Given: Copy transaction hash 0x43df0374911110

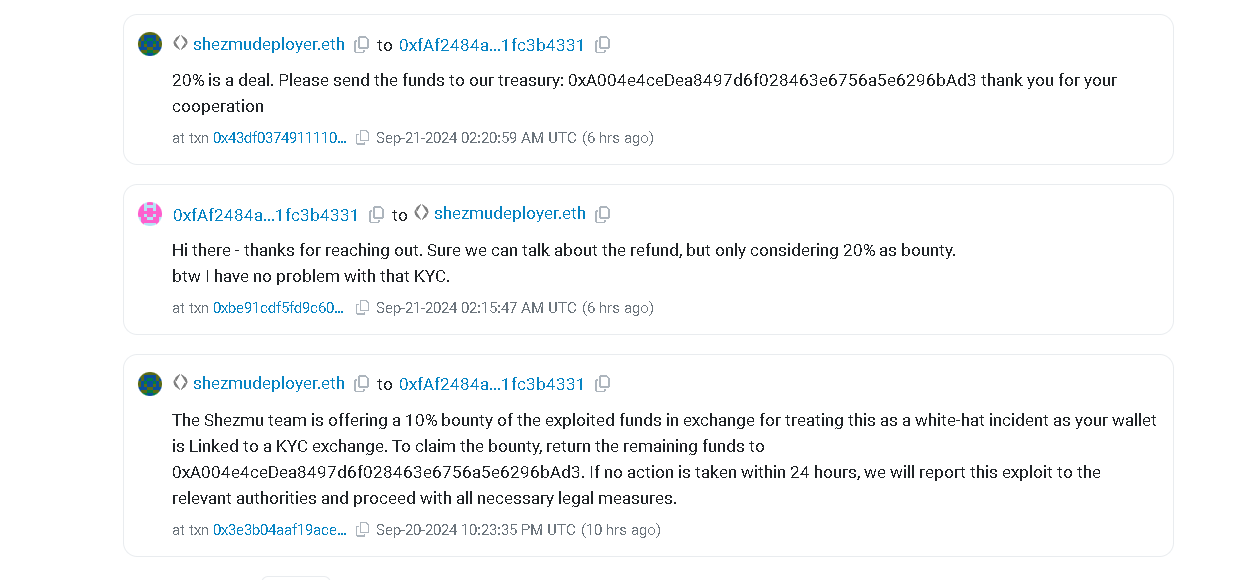Looking at the screenshot, I should 363,138.
